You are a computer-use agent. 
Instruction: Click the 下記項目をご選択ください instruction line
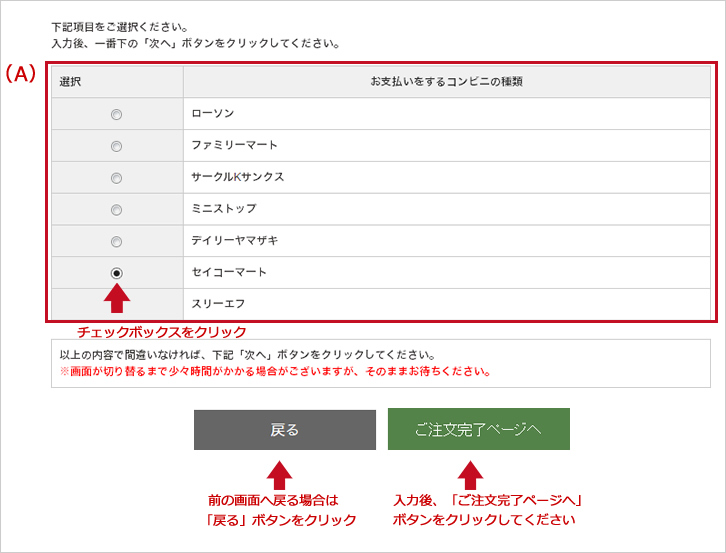(119, 27)
